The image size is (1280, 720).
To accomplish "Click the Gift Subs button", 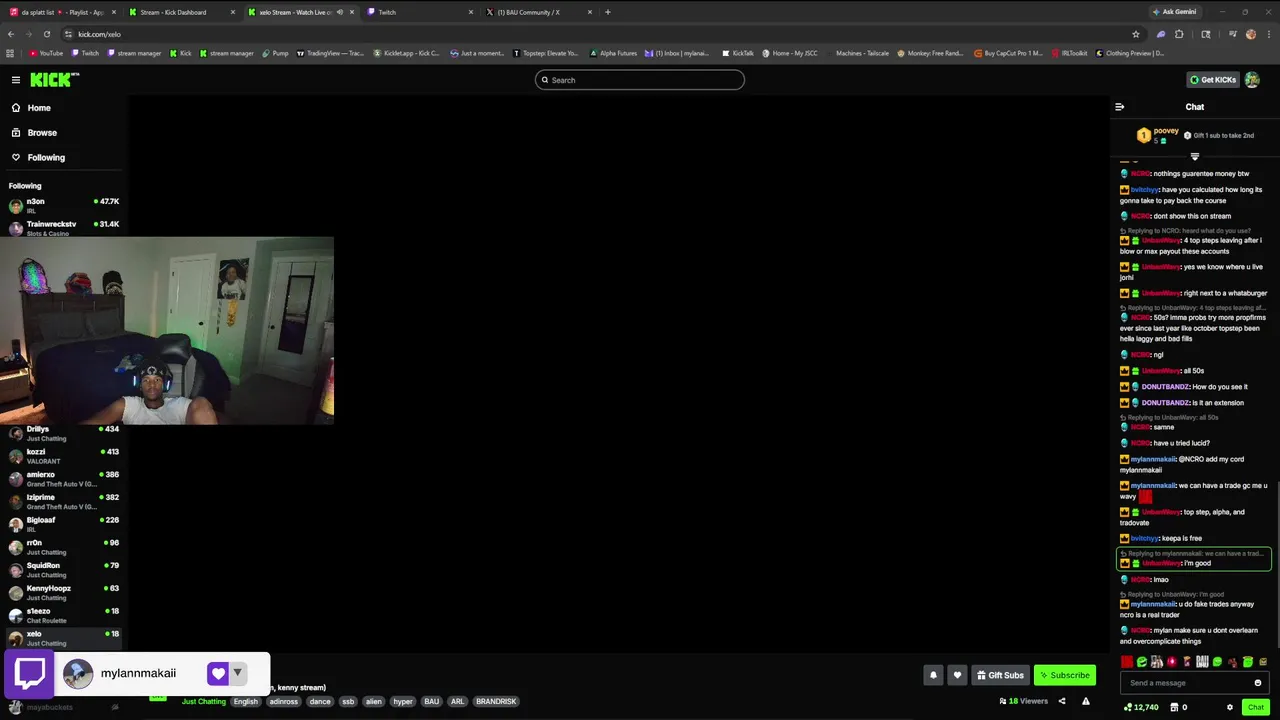I will pos(1000,675).
